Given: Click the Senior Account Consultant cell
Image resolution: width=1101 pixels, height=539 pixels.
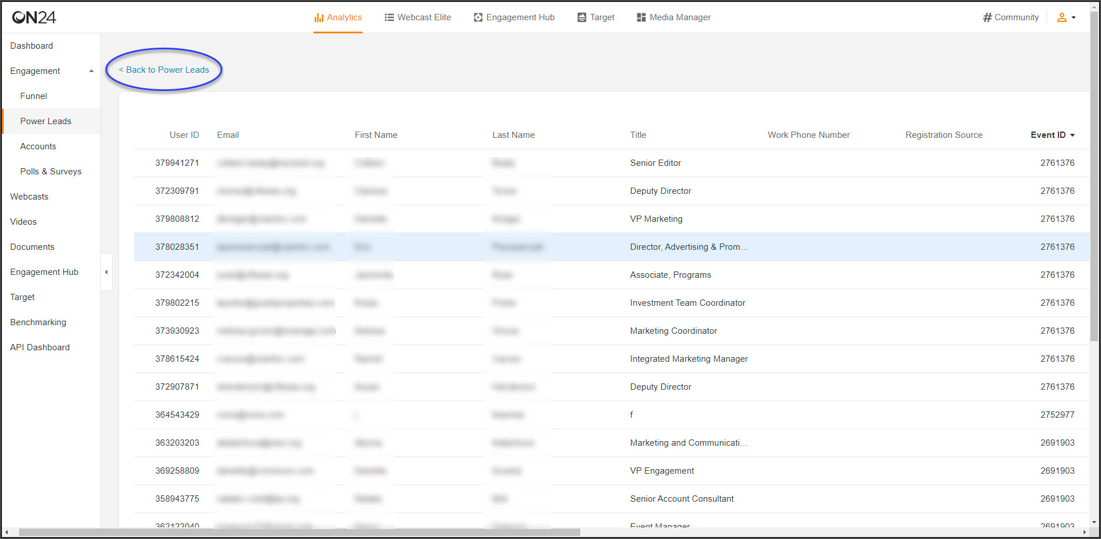Looking at the screenshot, I should click(x=682, y=499).
